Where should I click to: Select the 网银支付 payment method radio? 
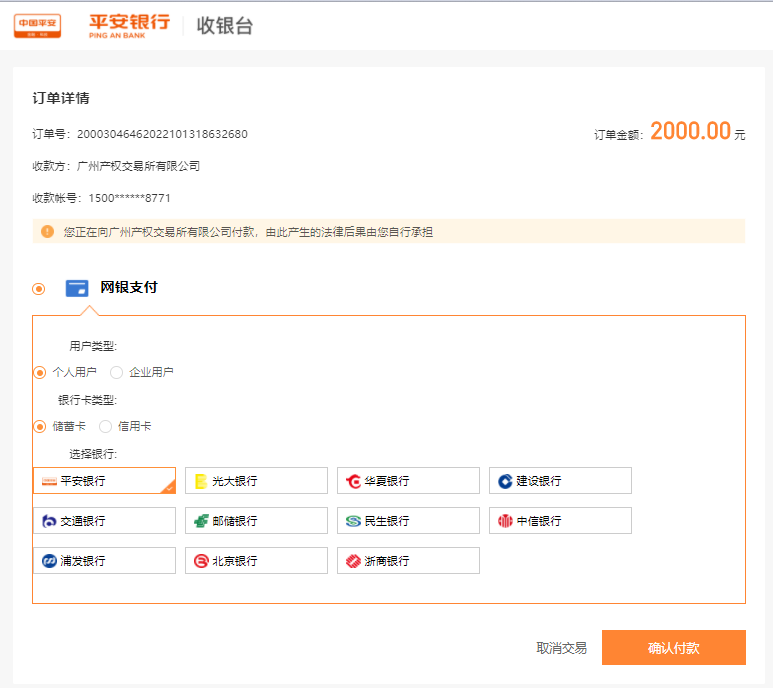[38, 289]
